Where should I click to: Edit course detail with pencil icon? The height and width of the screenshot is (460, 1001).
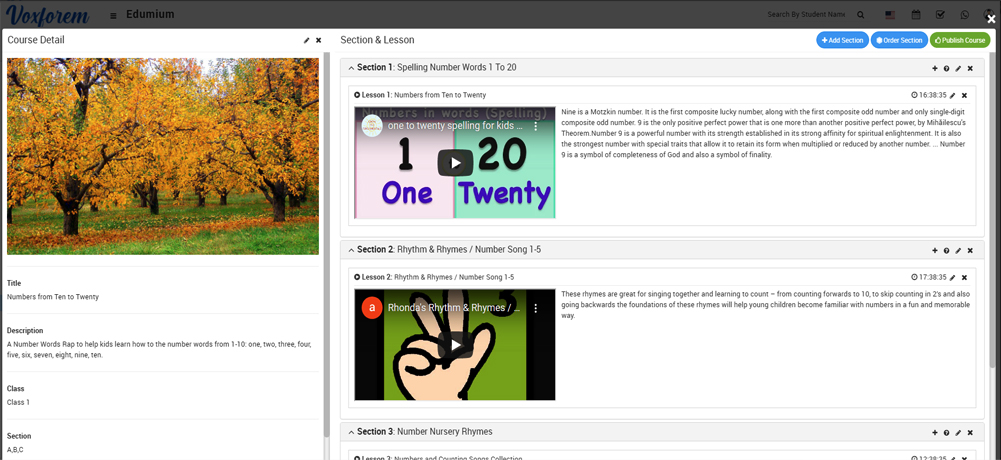(306, 40)
